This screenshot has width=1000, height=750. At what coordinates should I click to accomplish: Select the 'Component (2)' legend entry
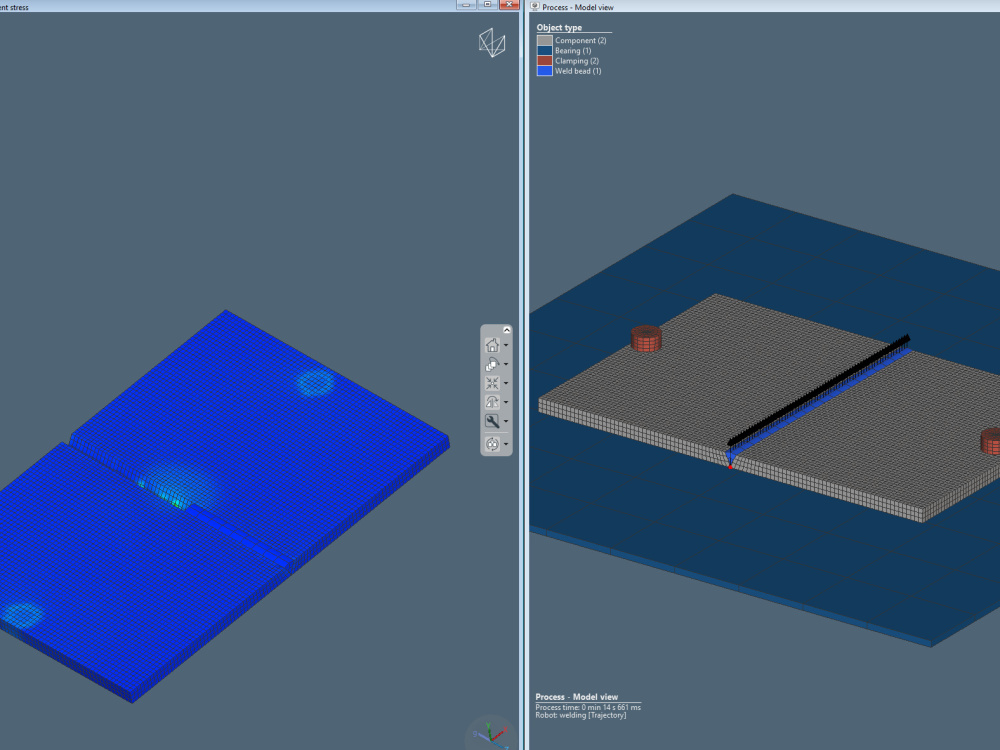click(580, 40)
